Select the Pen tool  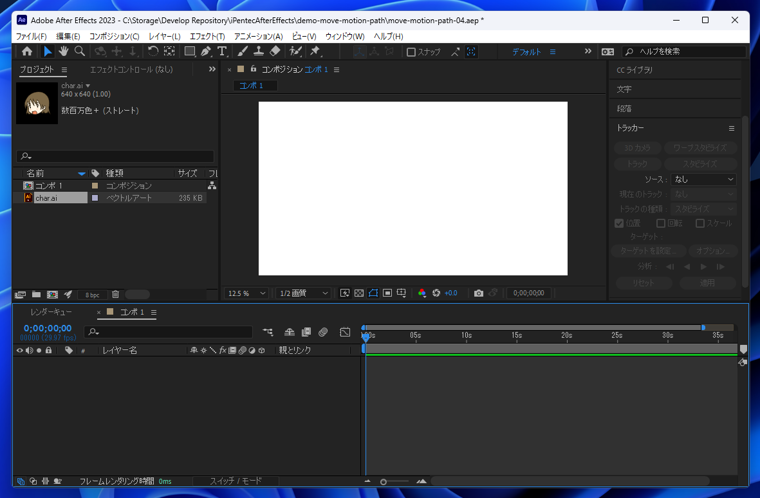206,52
